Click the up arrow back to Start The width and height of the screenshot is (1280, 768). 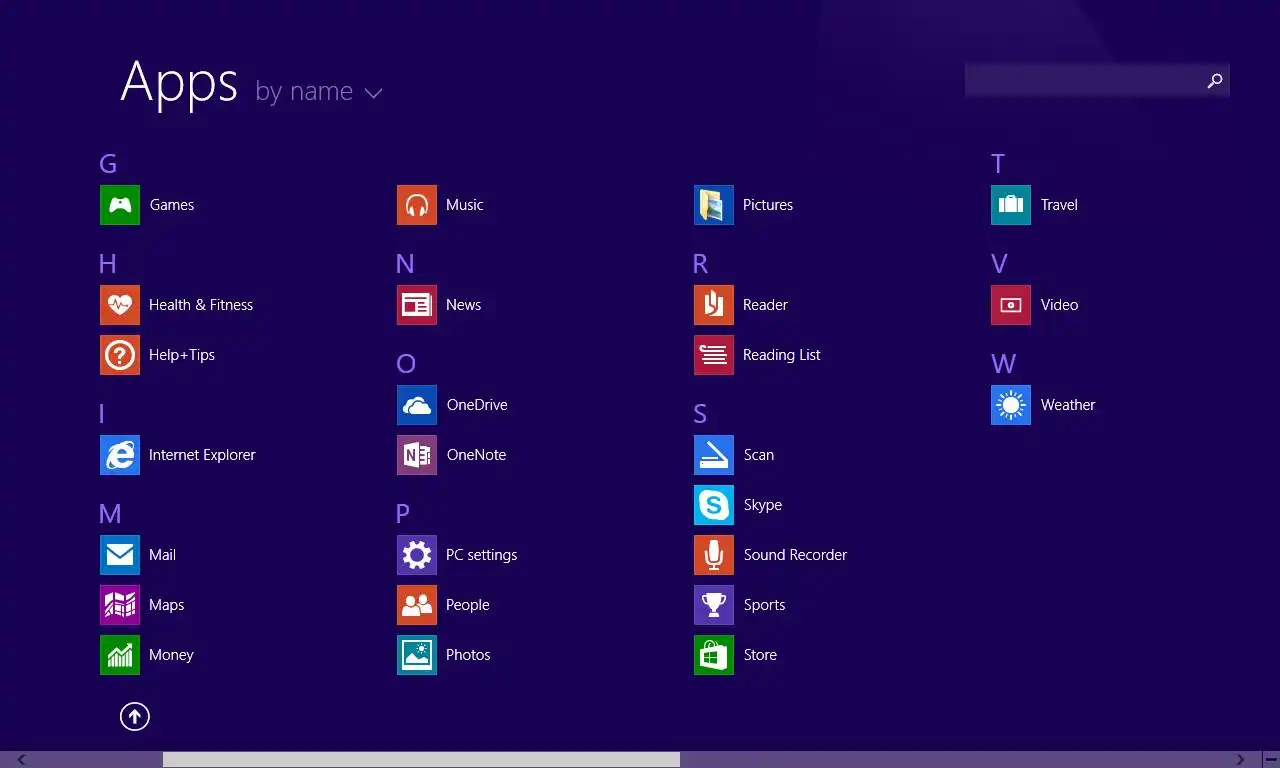[x=135, y=716]
